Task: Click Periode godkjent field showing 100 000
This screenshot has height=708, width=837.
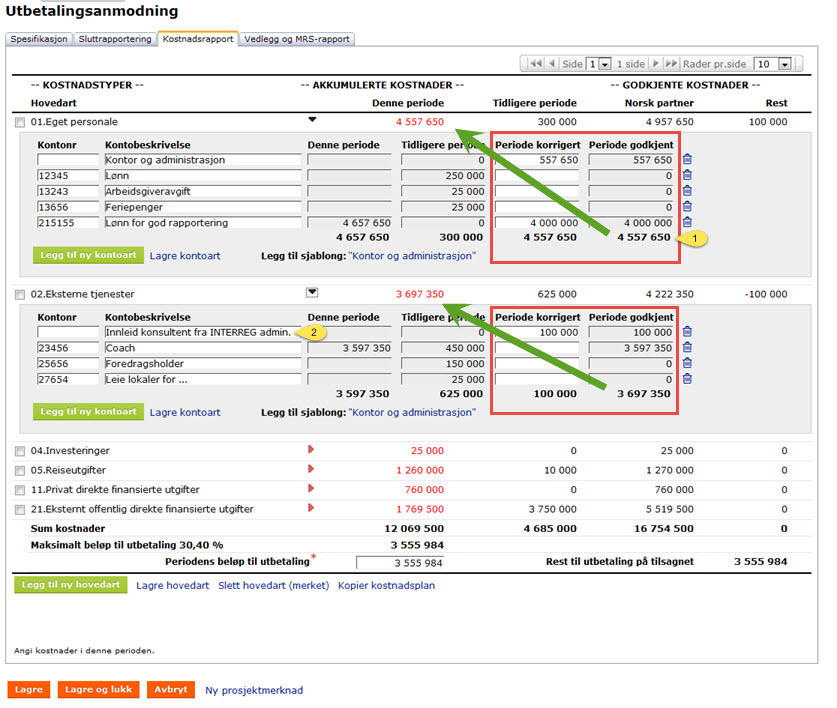Action: (x=631, y=332)
